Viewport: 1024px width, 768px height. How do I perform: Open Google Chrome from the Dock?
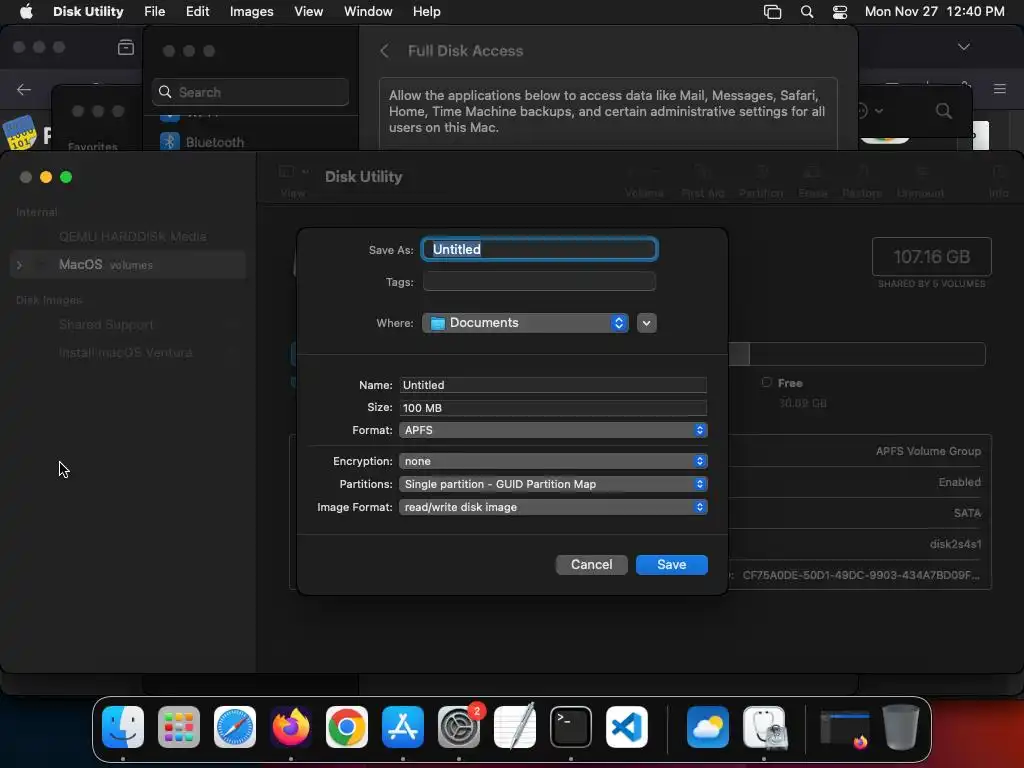347,727
